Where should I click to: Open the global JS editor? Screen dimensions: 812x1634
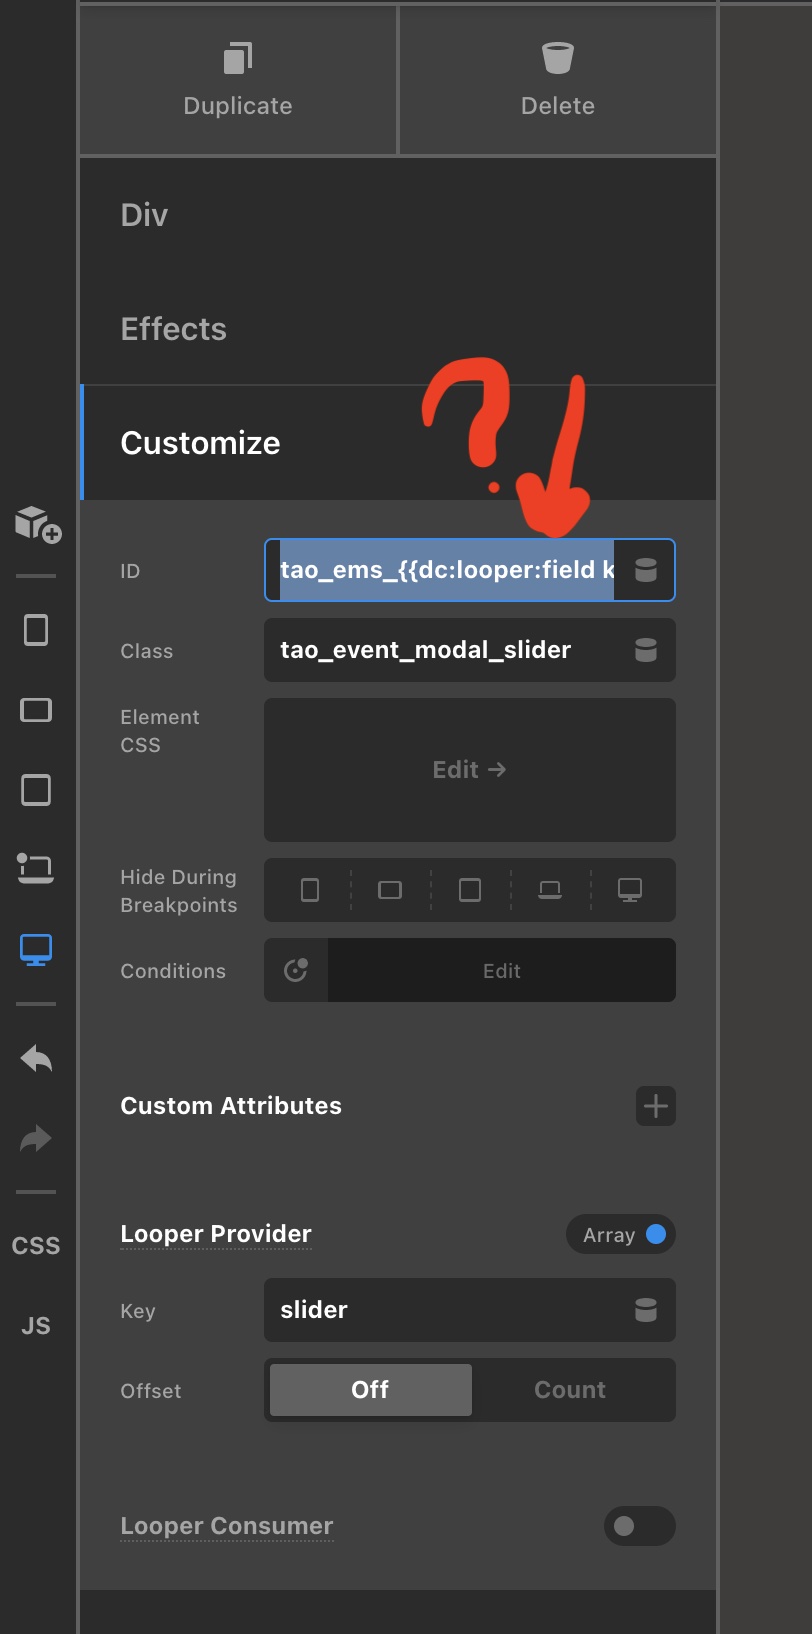tap(36, 1326)
